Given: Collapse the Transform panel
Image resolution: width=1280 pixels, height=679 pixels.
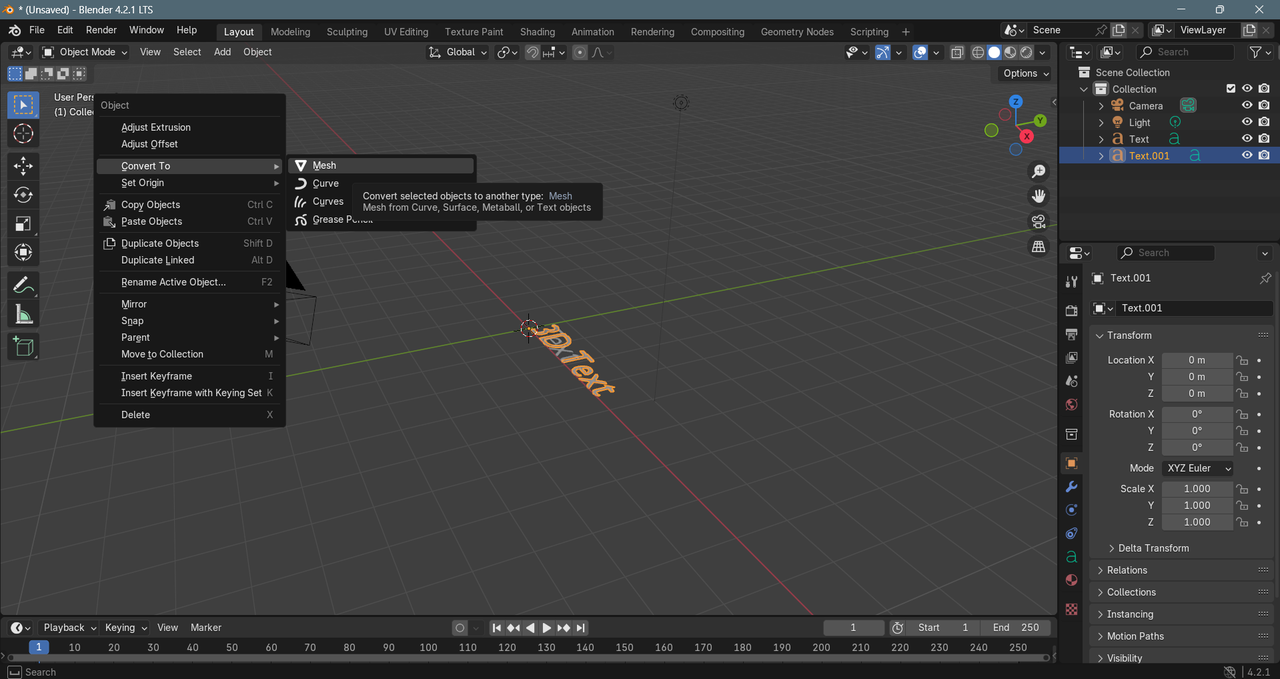Looking at the screenshot, I should [x=1129, y=335].
